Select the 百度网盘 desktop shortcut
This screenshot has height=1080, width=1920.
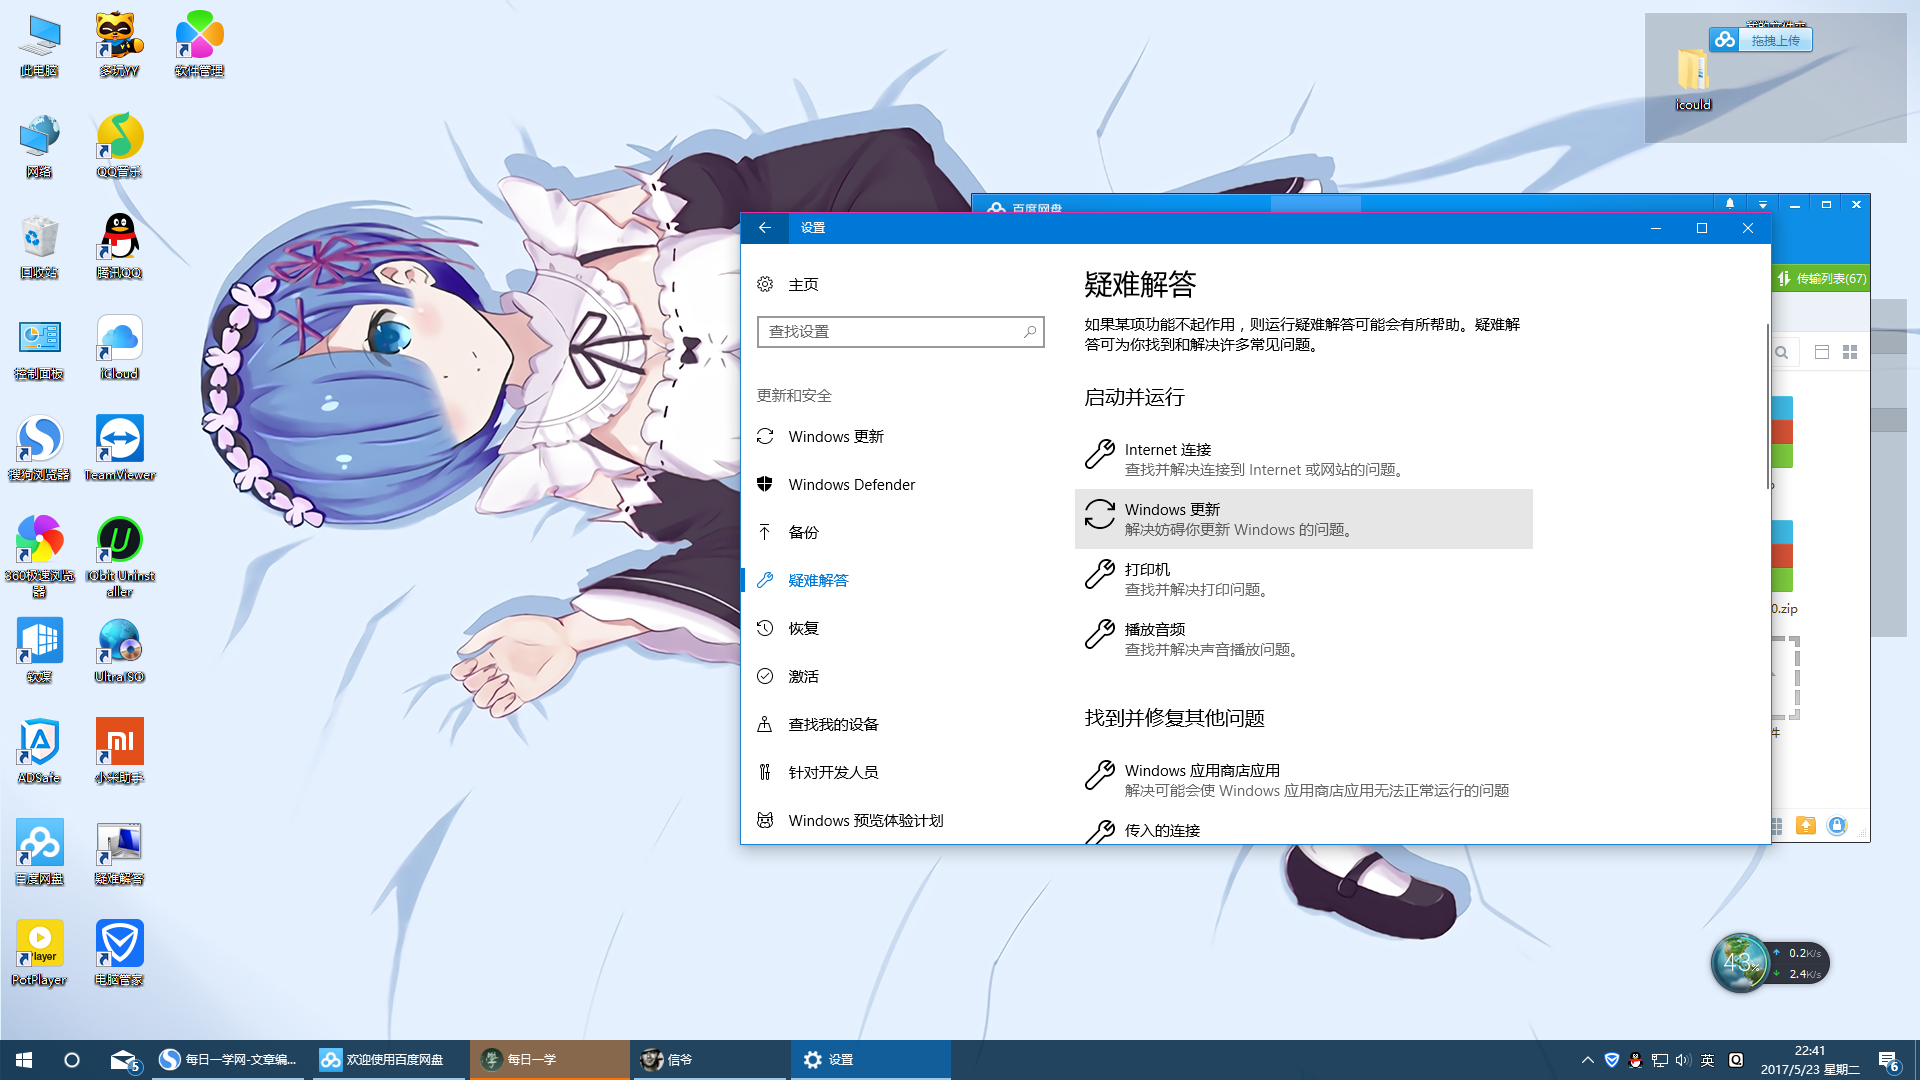click(x=39, y=854)
